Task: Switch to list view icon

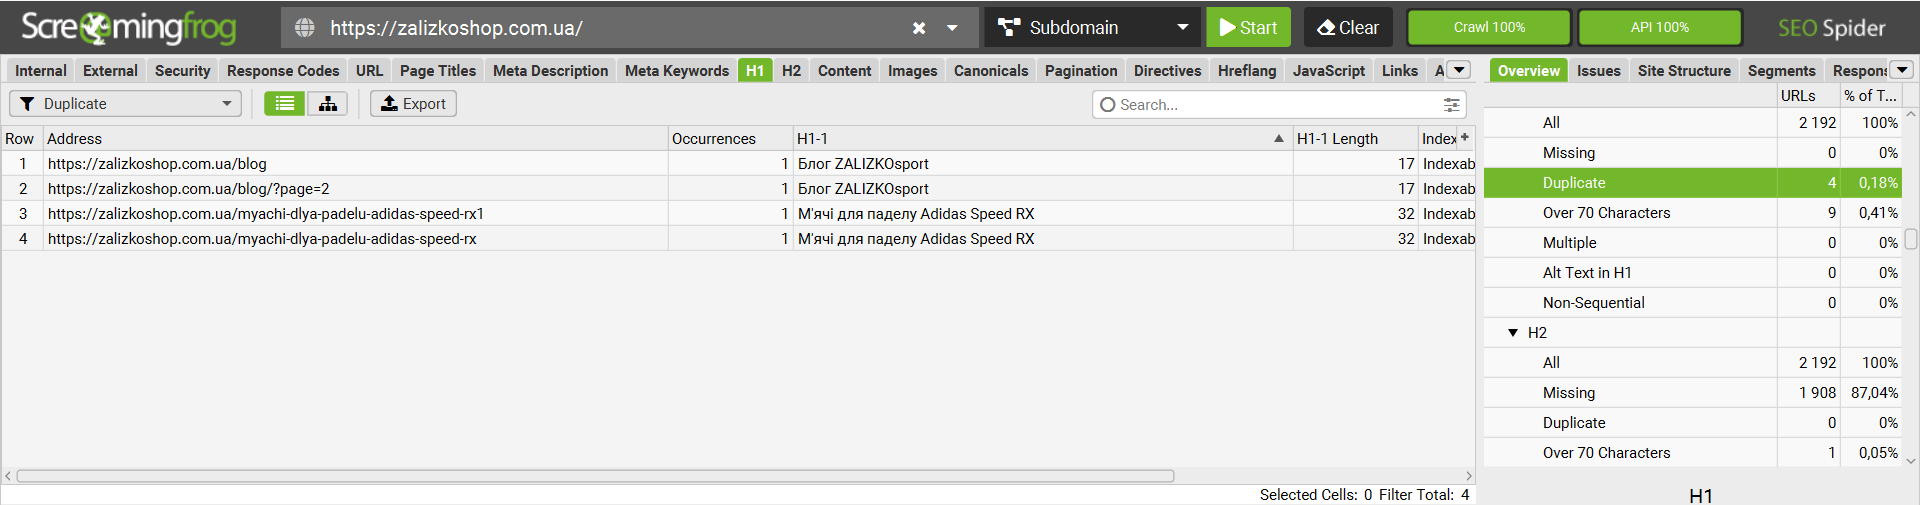Action: (x=285, y=104)
